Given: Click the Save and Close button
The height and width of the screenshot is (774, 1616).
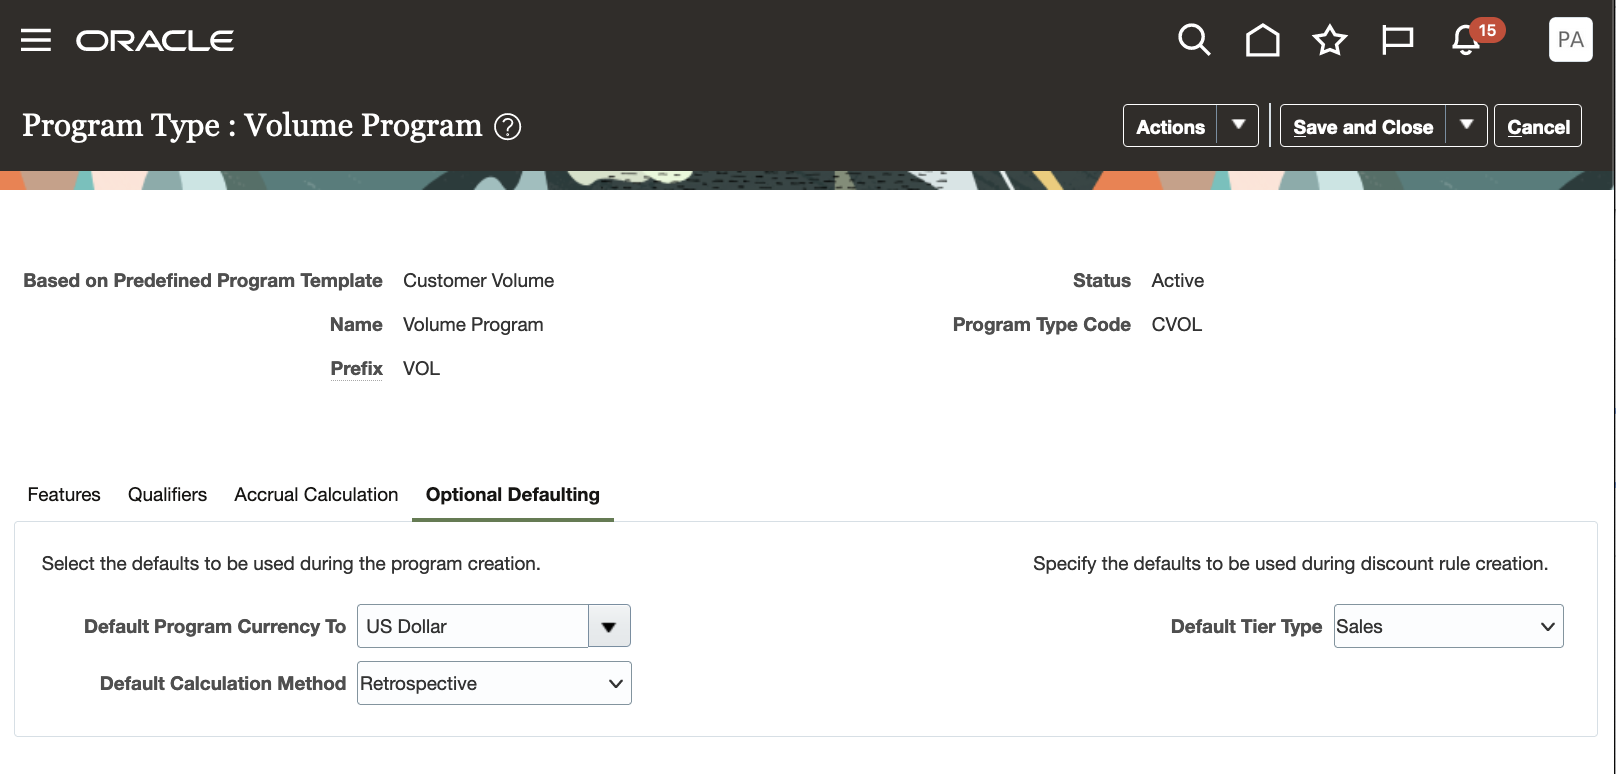Looking at the screenshot, I should [x=1363, y=127].
